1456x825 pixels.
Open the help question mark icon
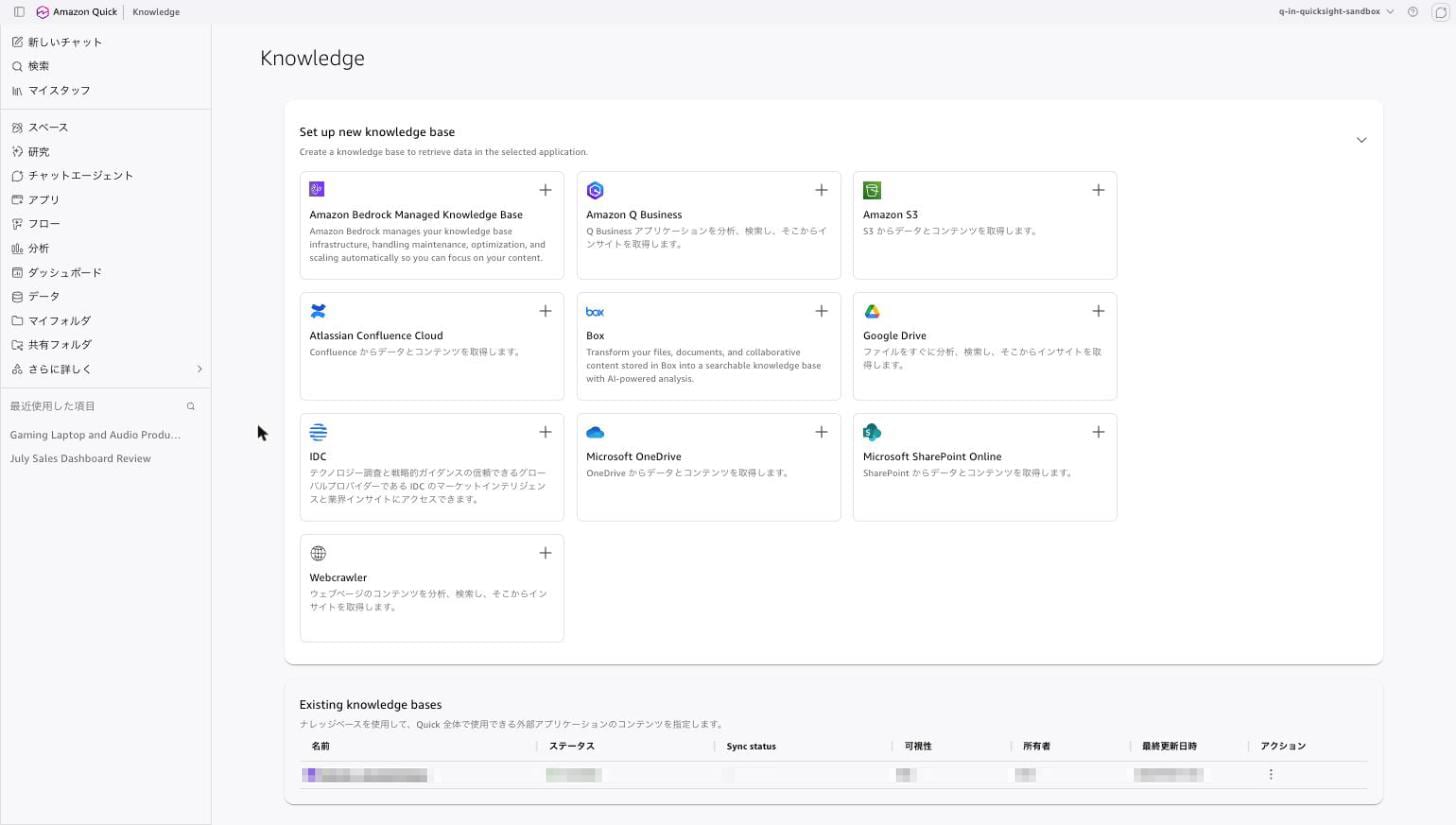coord(1413,12)
